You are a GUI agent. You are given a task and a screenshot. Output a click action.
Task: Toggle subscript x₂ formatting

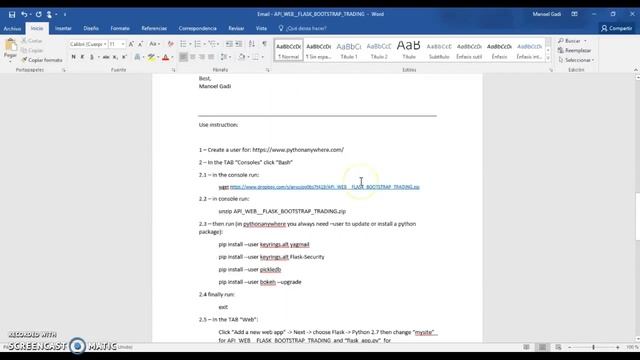(115, 57)
